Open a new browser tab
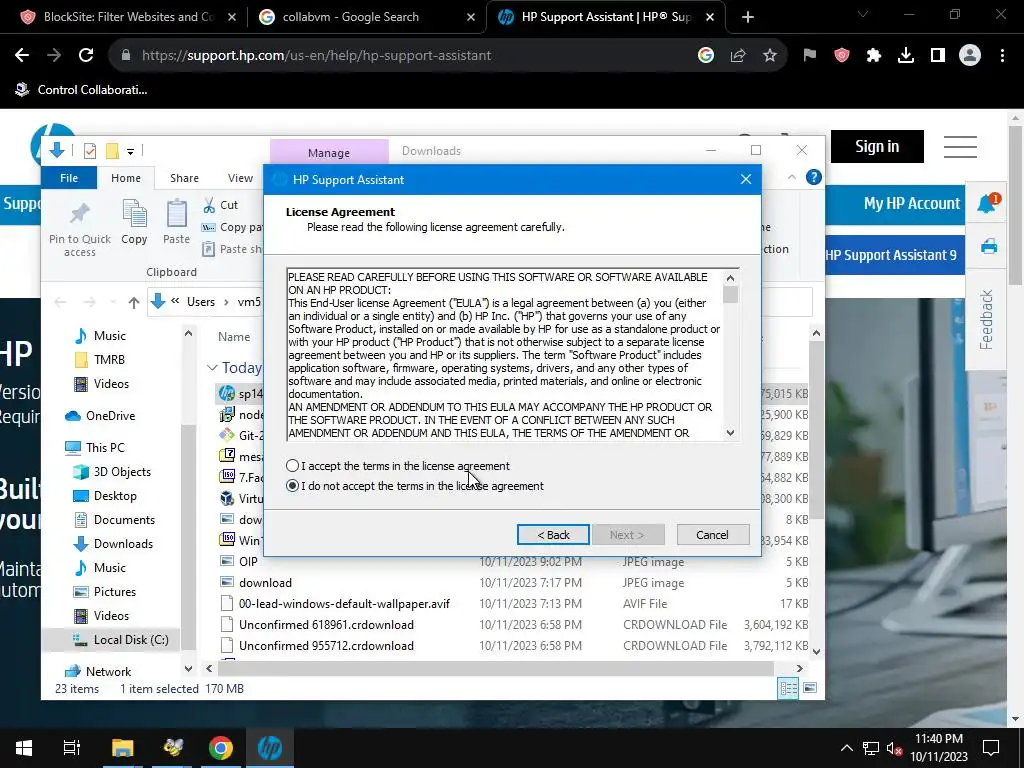 [x=748, y=17]
